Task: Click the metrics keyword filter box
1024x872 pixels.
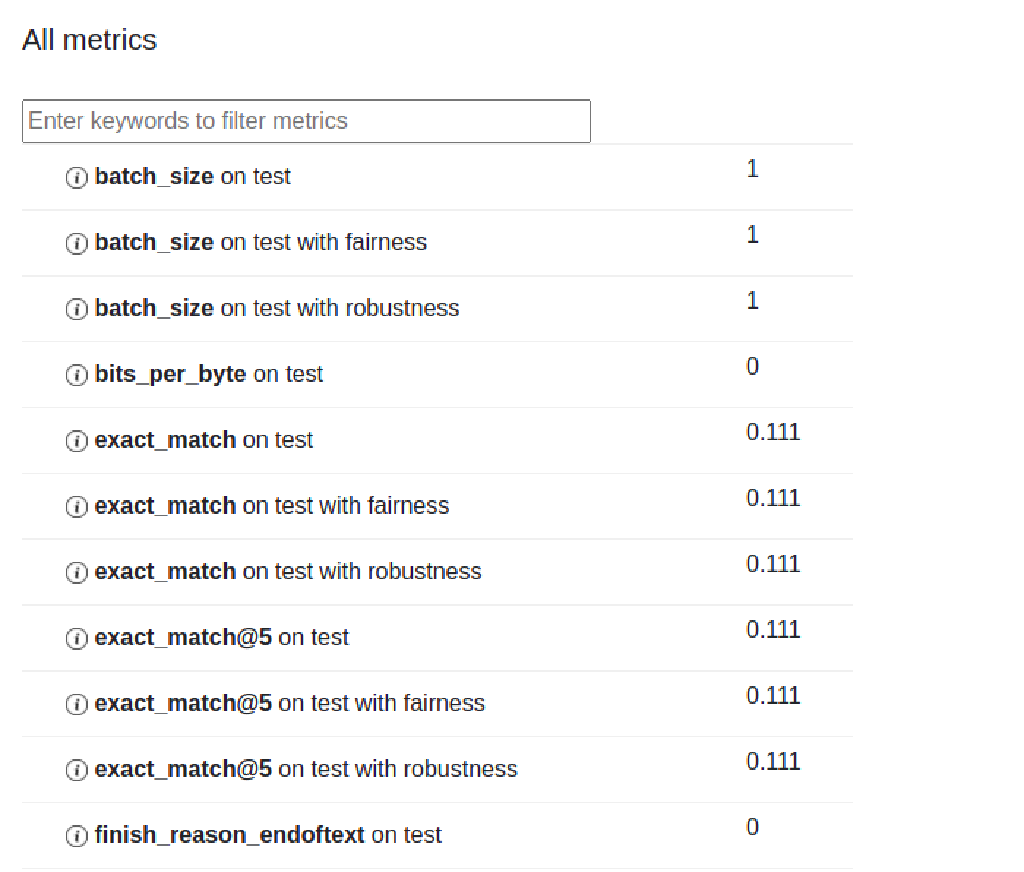Action: [x=306, y=120]
